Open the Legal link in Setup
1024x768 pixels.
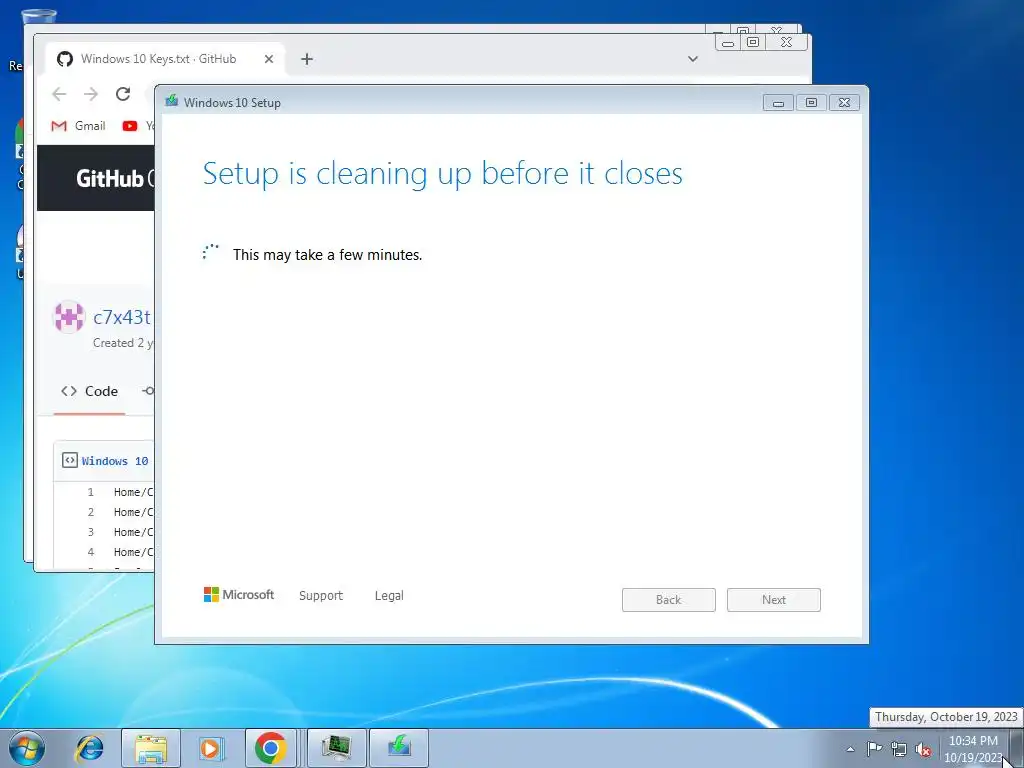coord(389,596)
